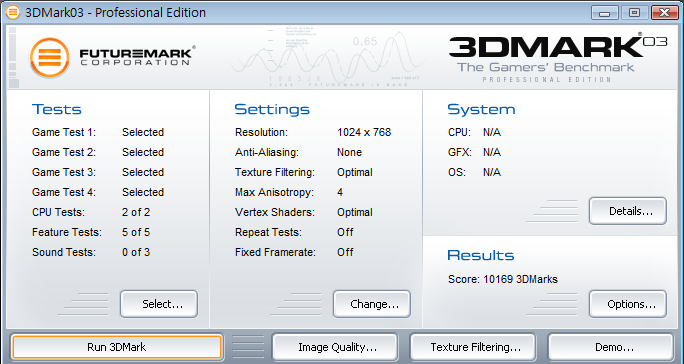The height and width of the screenshot is (364, 684).
Task: Click the orange Futuremark logo icon
Action: pos(50,58)
